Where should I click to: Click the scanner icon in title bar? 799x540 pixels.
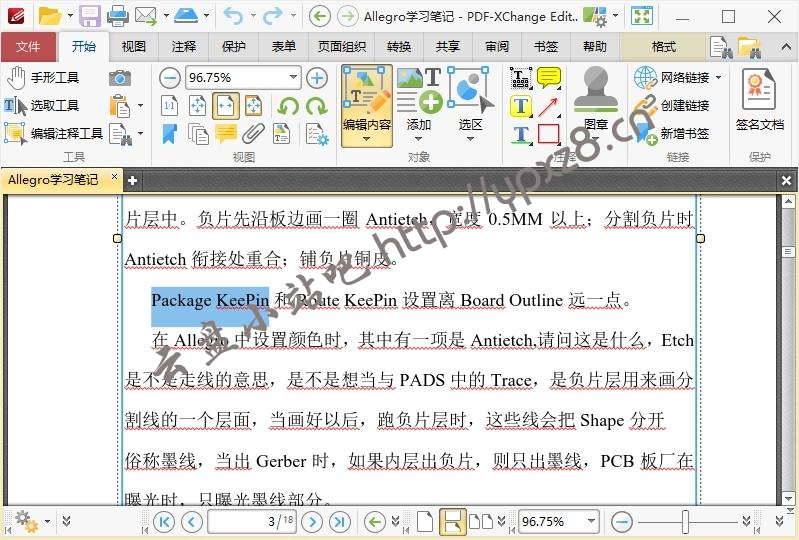(x=186, y=15)
